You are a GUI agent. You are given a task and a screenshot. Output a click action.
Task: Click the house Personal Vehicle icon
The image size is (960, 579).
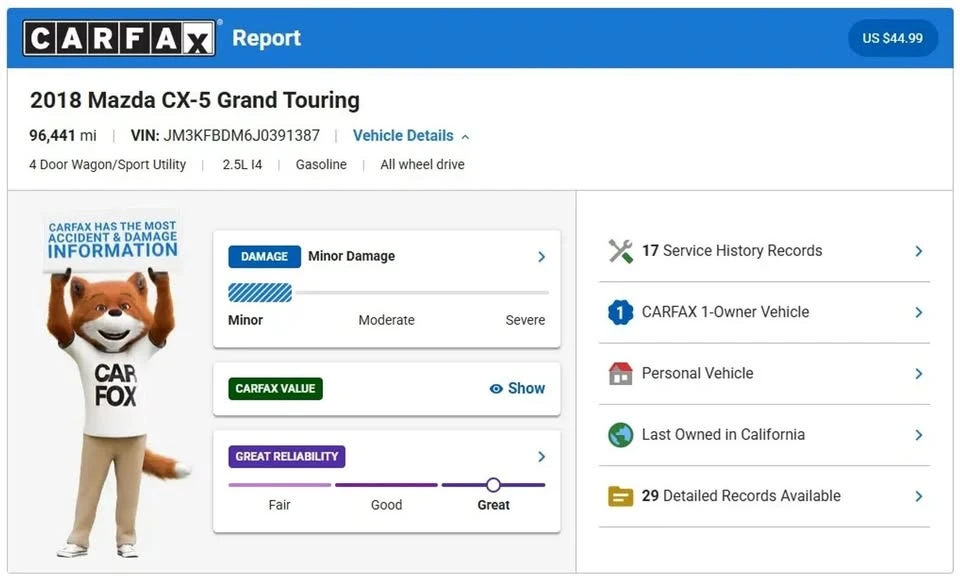point(620,373)
